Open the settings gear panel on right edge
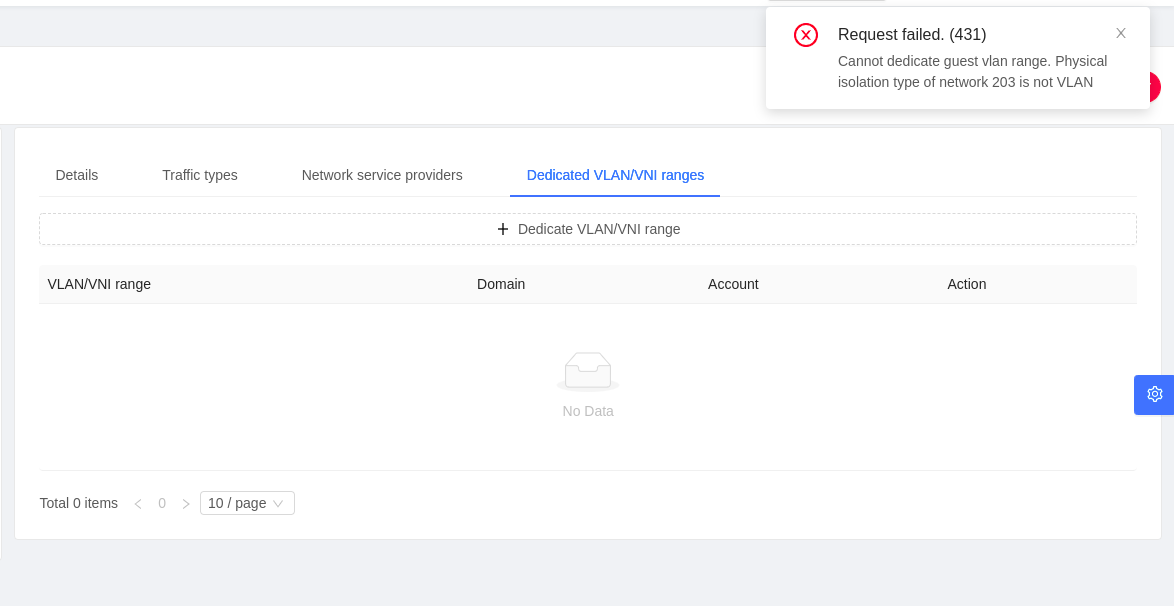 coord(1154,394)
